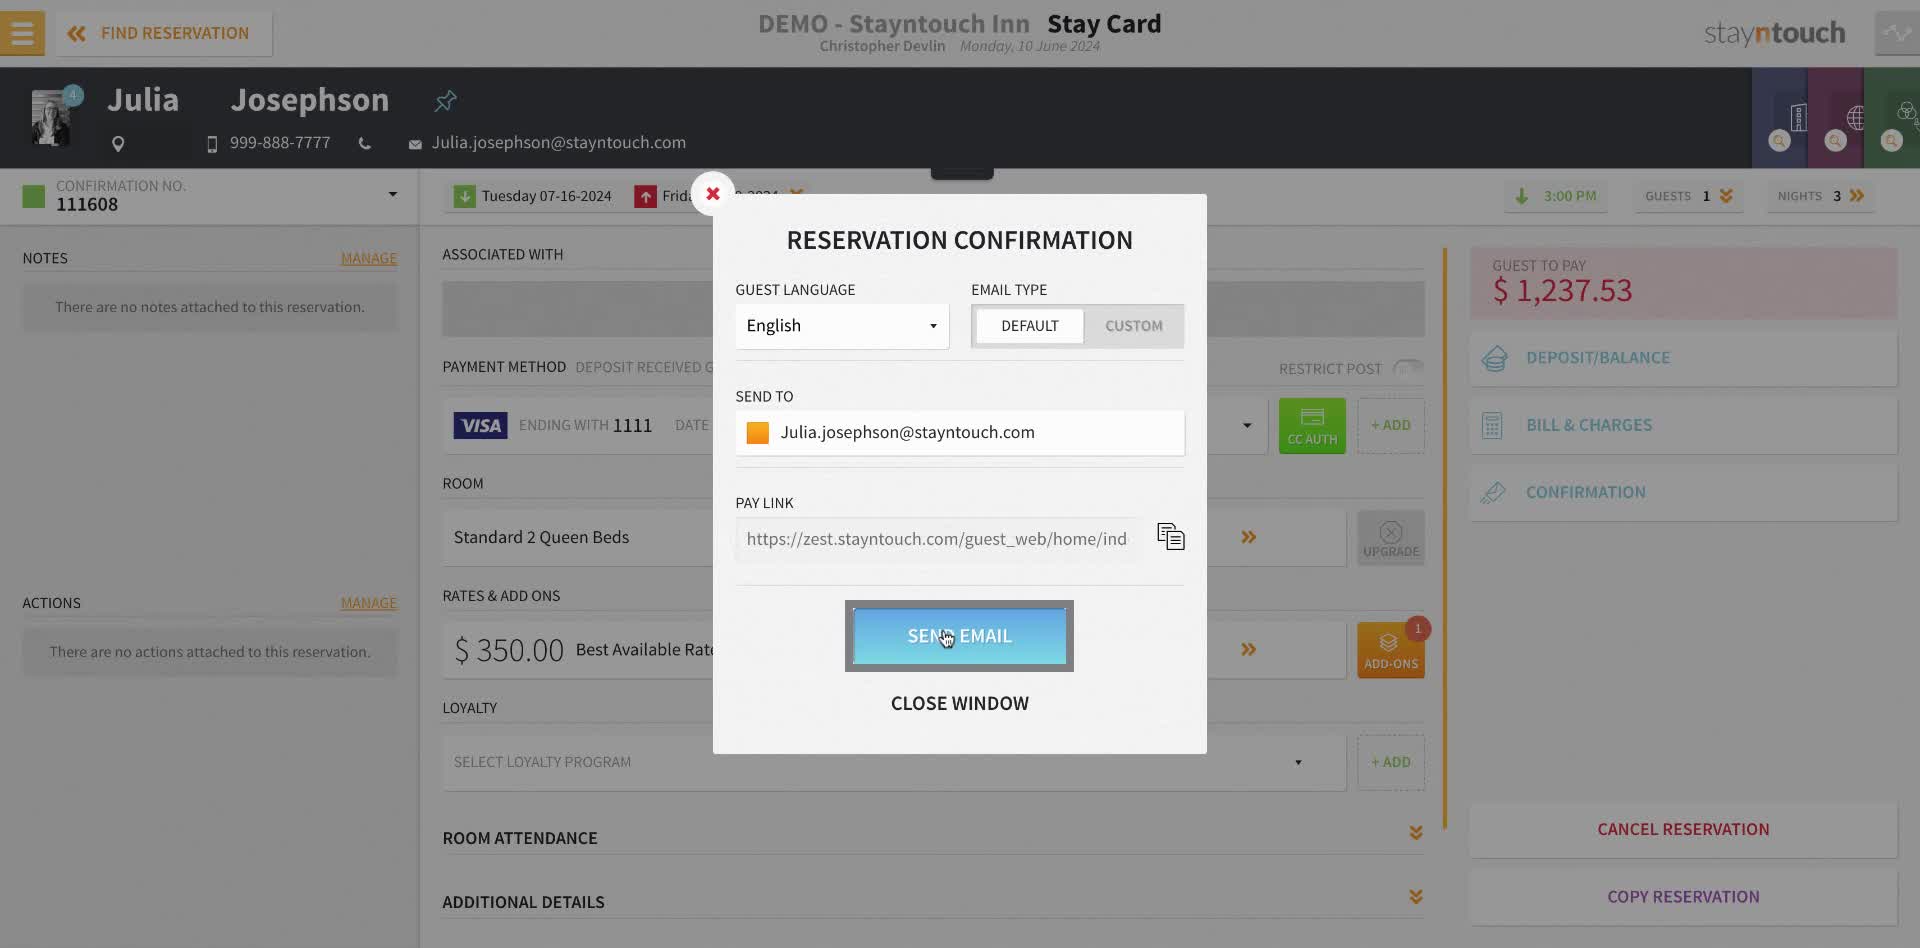Click the guest email Julia.josephson@stayntouch.com in header
The image size is (1920, 948).
[558, 143]
